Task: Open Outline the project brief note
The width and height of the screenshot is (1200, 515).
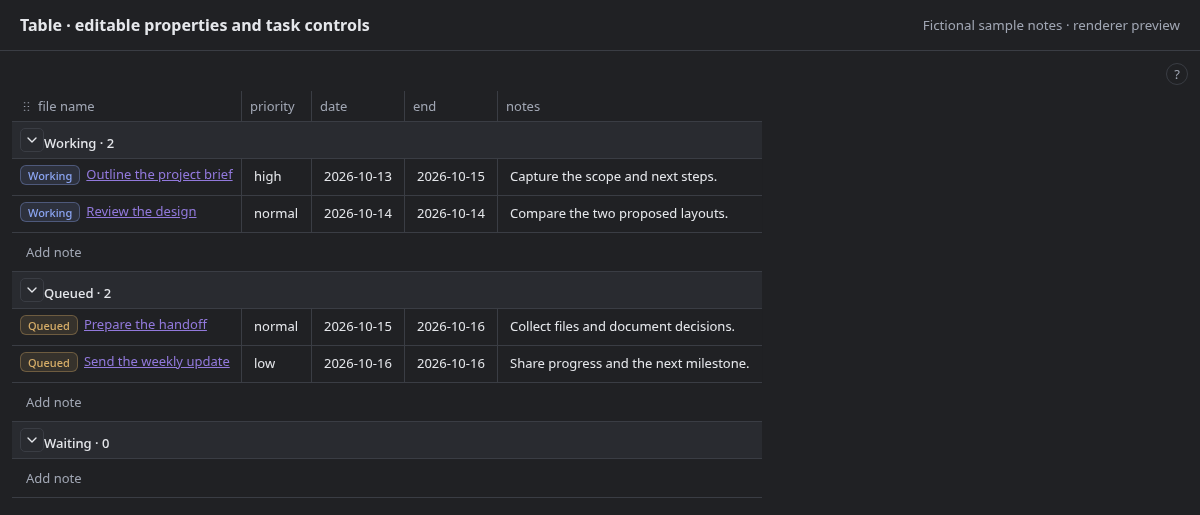Action: coord(159,174)
